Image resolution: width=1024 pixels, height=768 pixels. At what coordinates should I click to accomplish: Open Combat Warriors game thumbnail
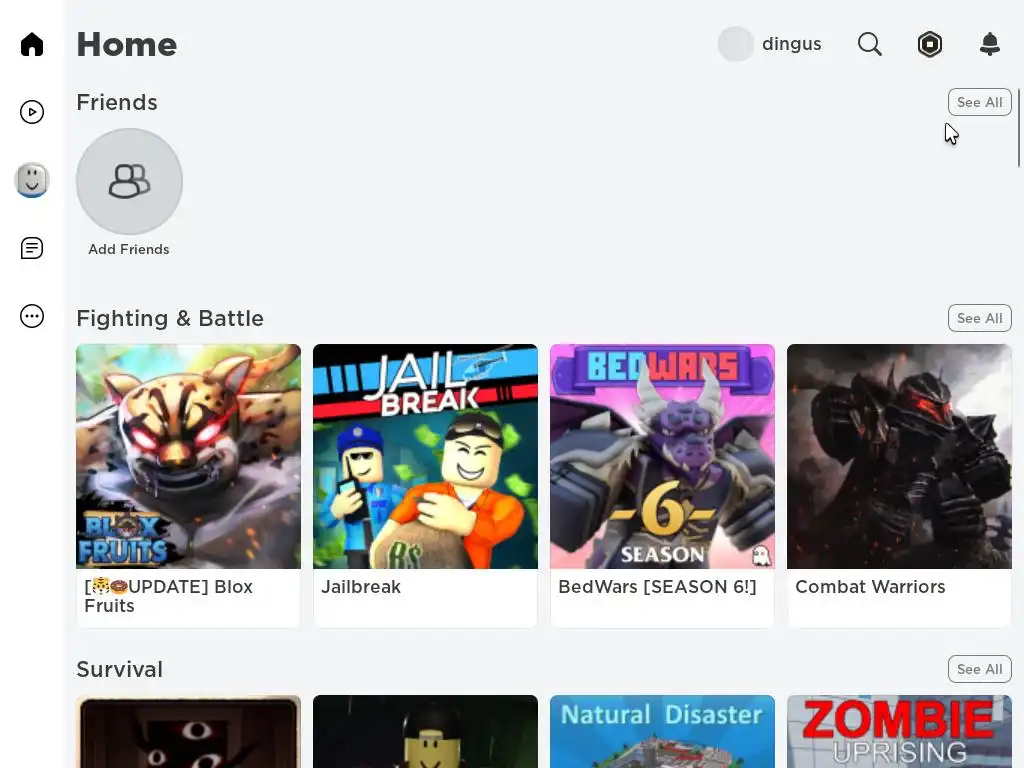(900, 456)
